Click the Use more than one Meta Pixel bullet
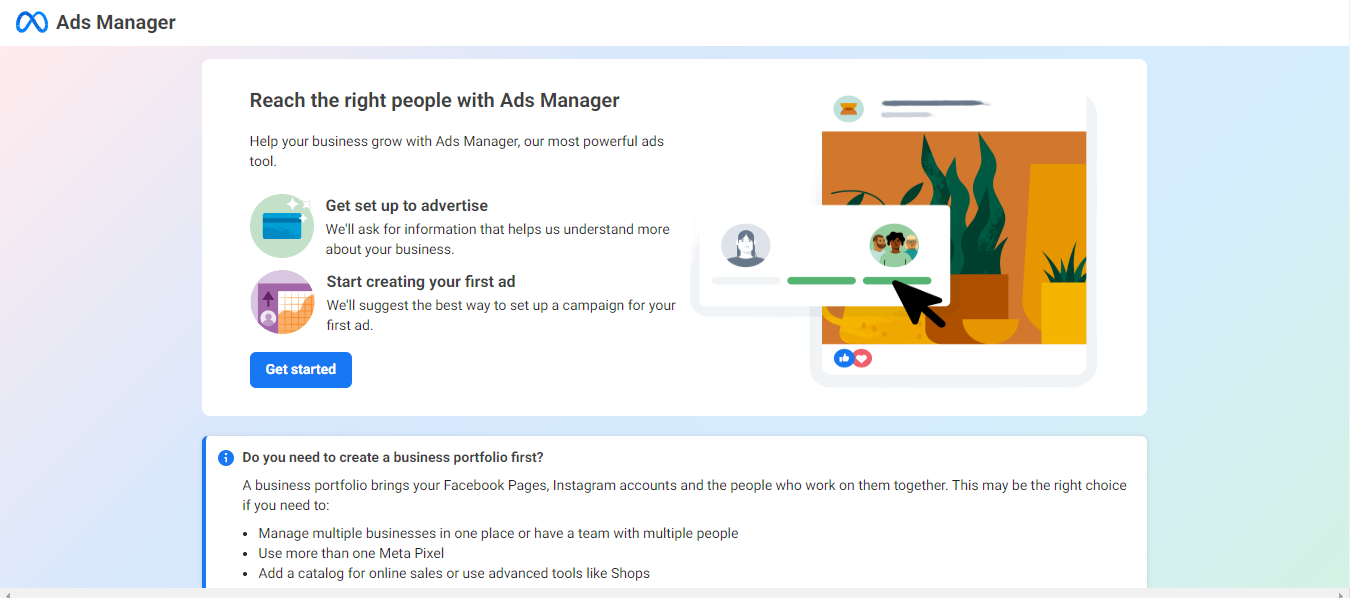The height and width of the screenshot is (598, 1350). point(350,553)
